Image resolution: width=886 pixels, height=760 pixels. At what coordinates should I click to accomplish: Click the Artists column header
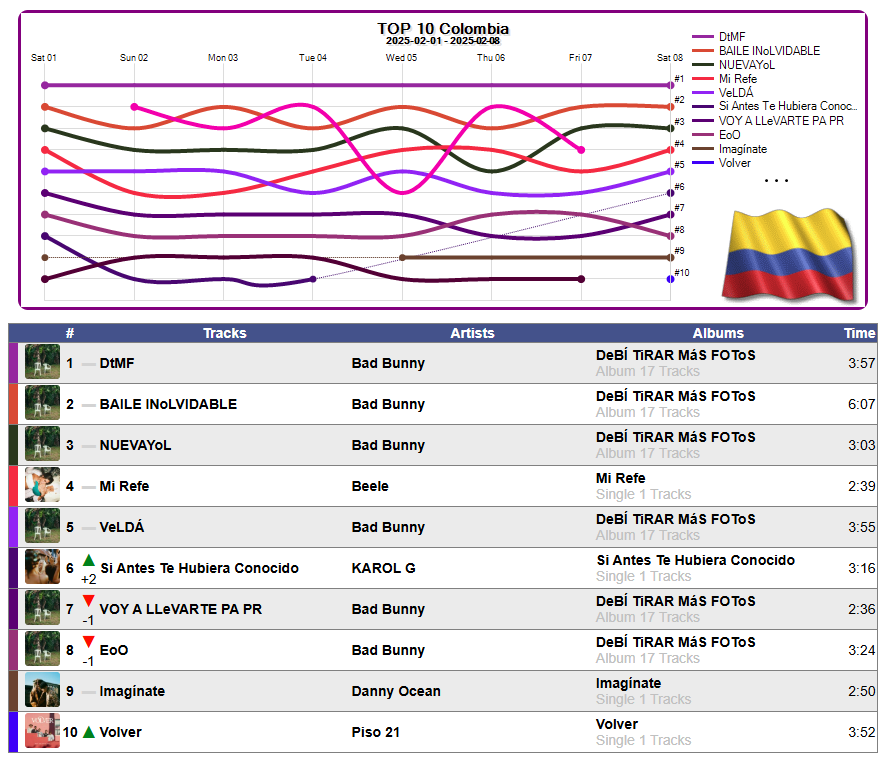[x=472, y=333]
